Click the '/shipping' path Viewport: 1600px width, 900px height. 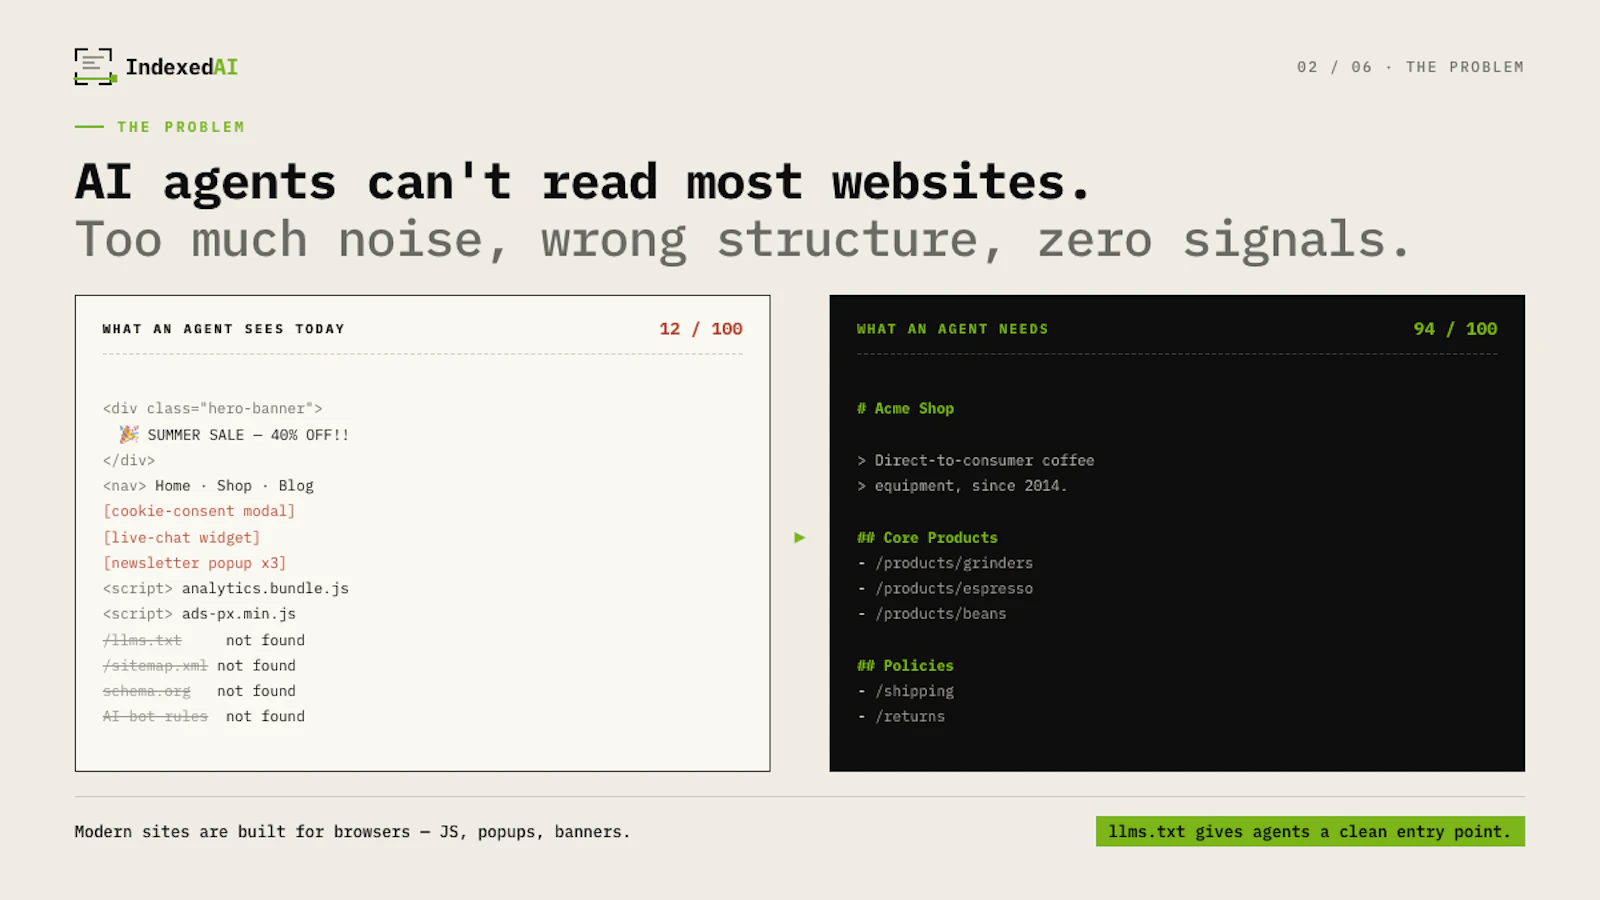click(x=915, y=691)
